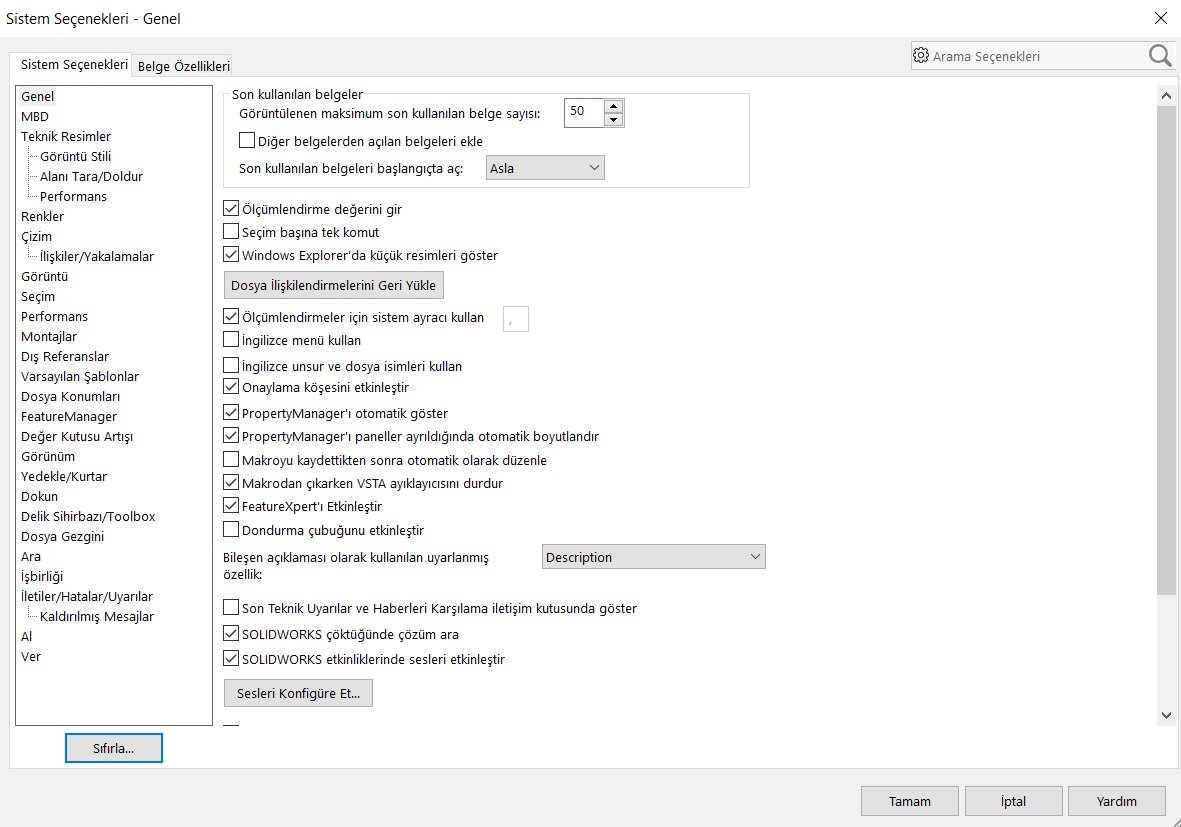
Task: Increase recent document count stepper
Action: click(x=613, y=106)
